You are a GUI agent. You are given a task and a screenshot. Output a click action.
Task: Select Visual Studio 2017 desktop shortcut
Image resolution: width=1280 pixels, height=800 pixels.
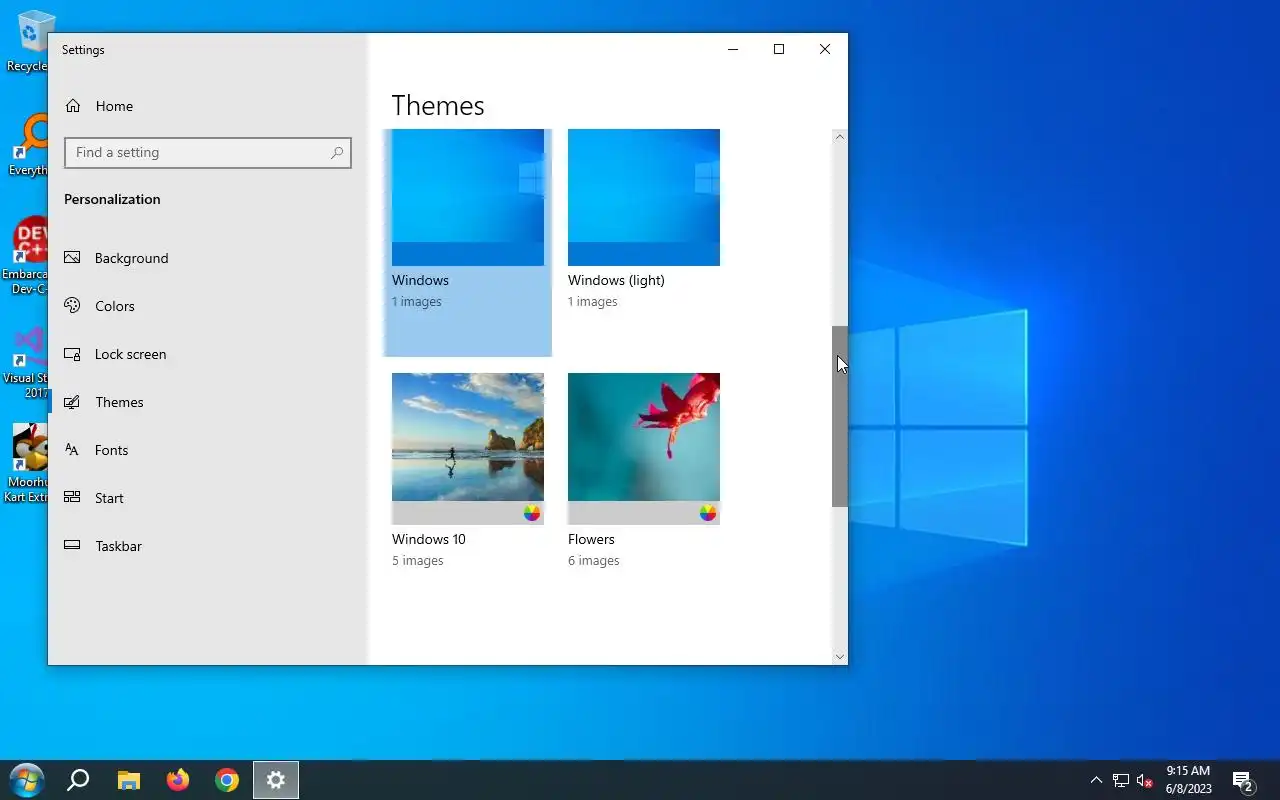pyautogui.click(x=30, y=362)
